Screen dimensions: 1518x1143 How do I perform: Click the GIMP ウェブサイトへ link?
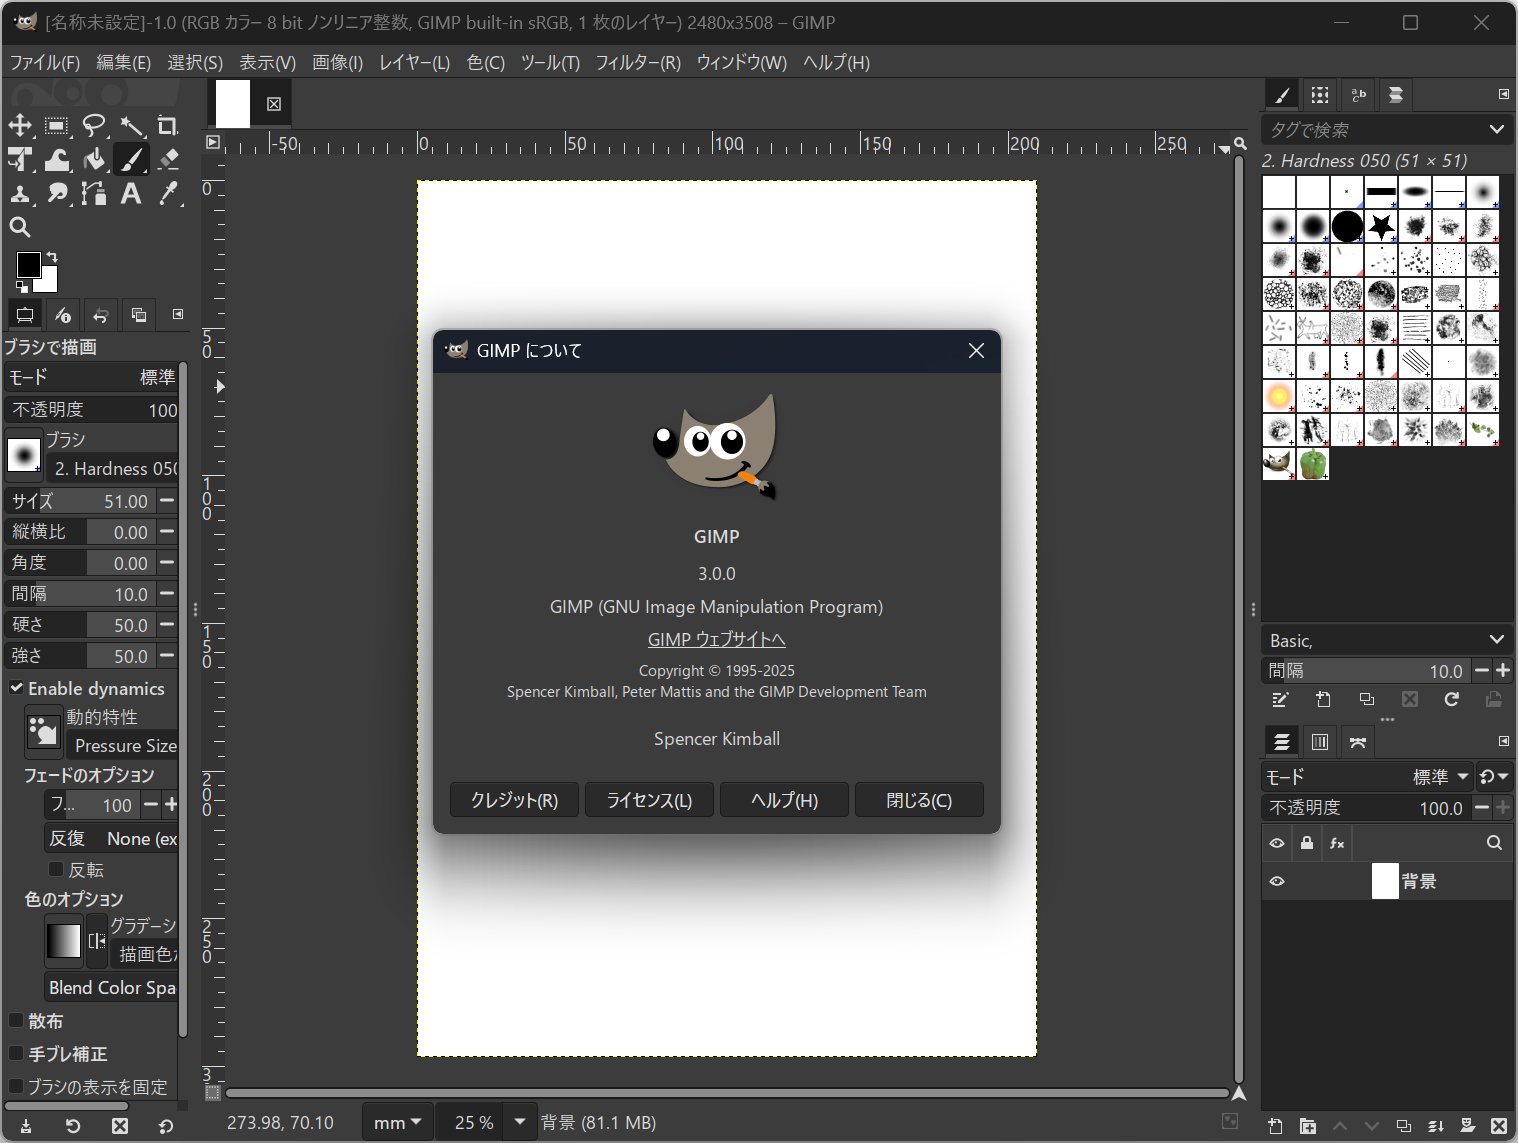[x=716, y=639]
